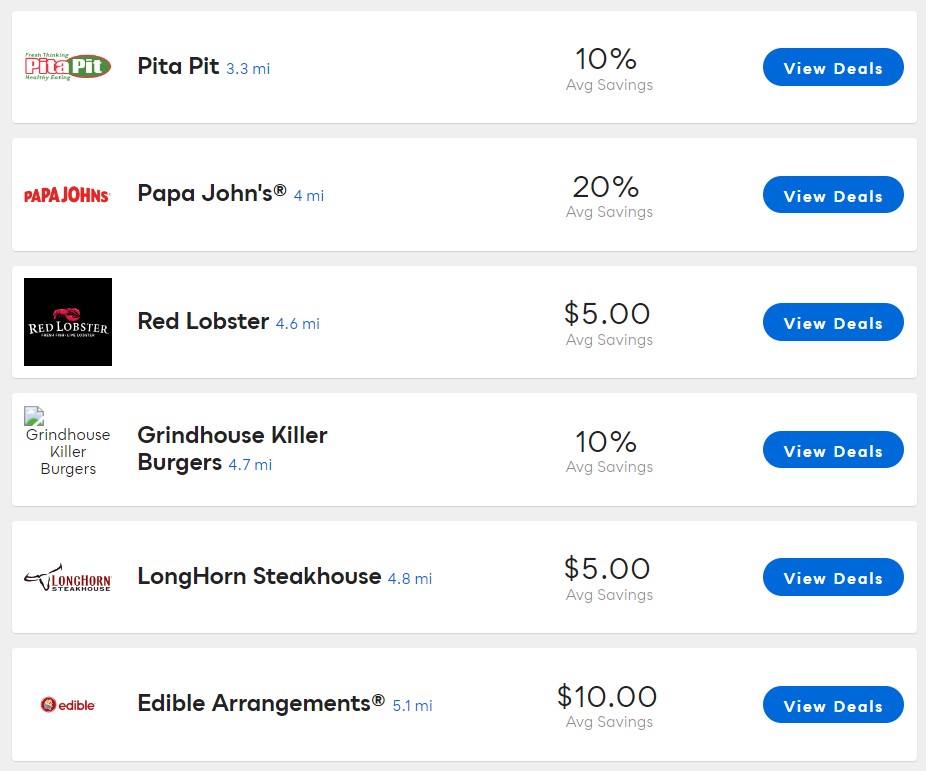The image size is (926, 771).
Task: Open the Pita Pit merchant name
Action: (178, 67)
